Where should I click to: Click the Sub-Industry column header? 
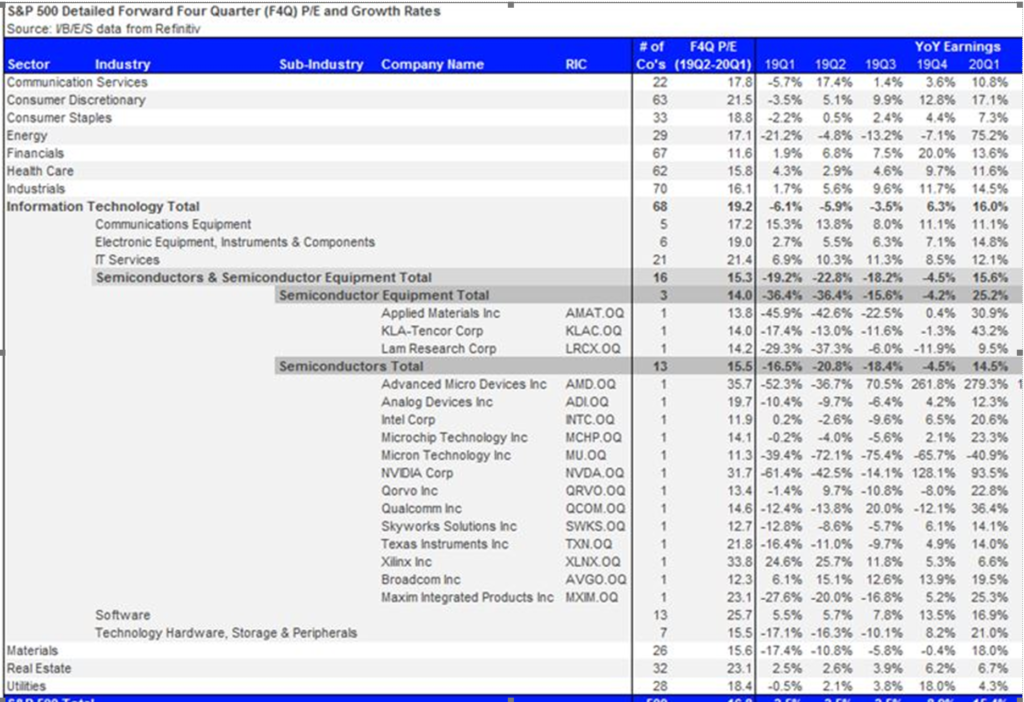321,64
